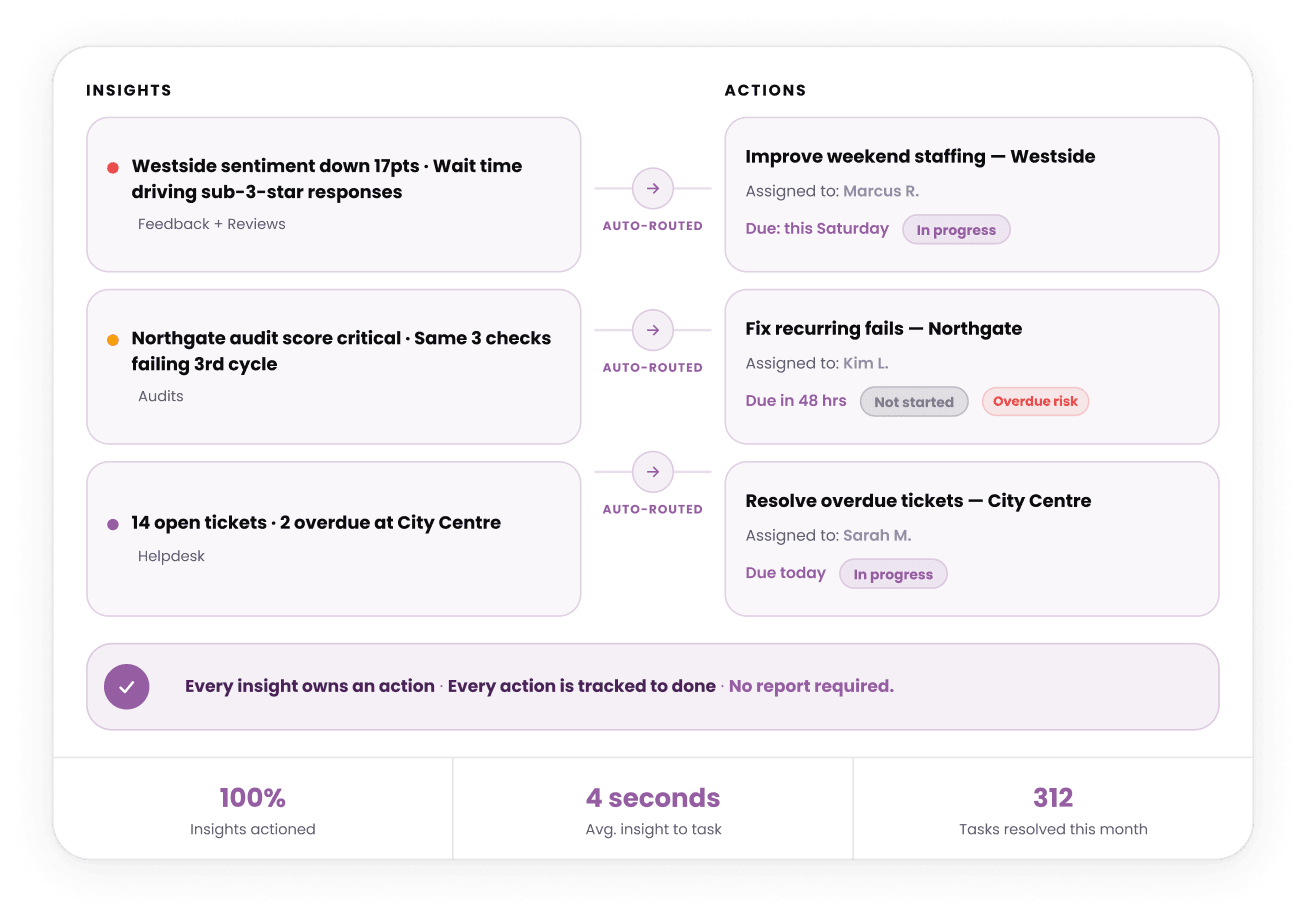
Task: Open Resolve overdue tickets — City Centre action
Action: point(972,539)
